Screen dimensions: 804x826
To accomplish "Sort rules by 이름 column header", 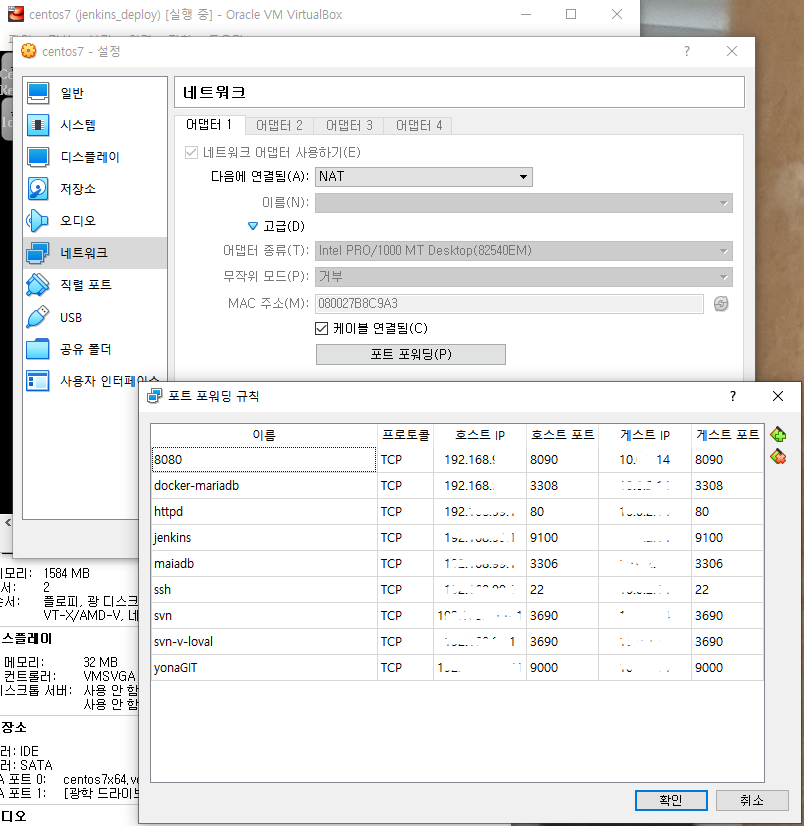I will [x=264, y=435].
